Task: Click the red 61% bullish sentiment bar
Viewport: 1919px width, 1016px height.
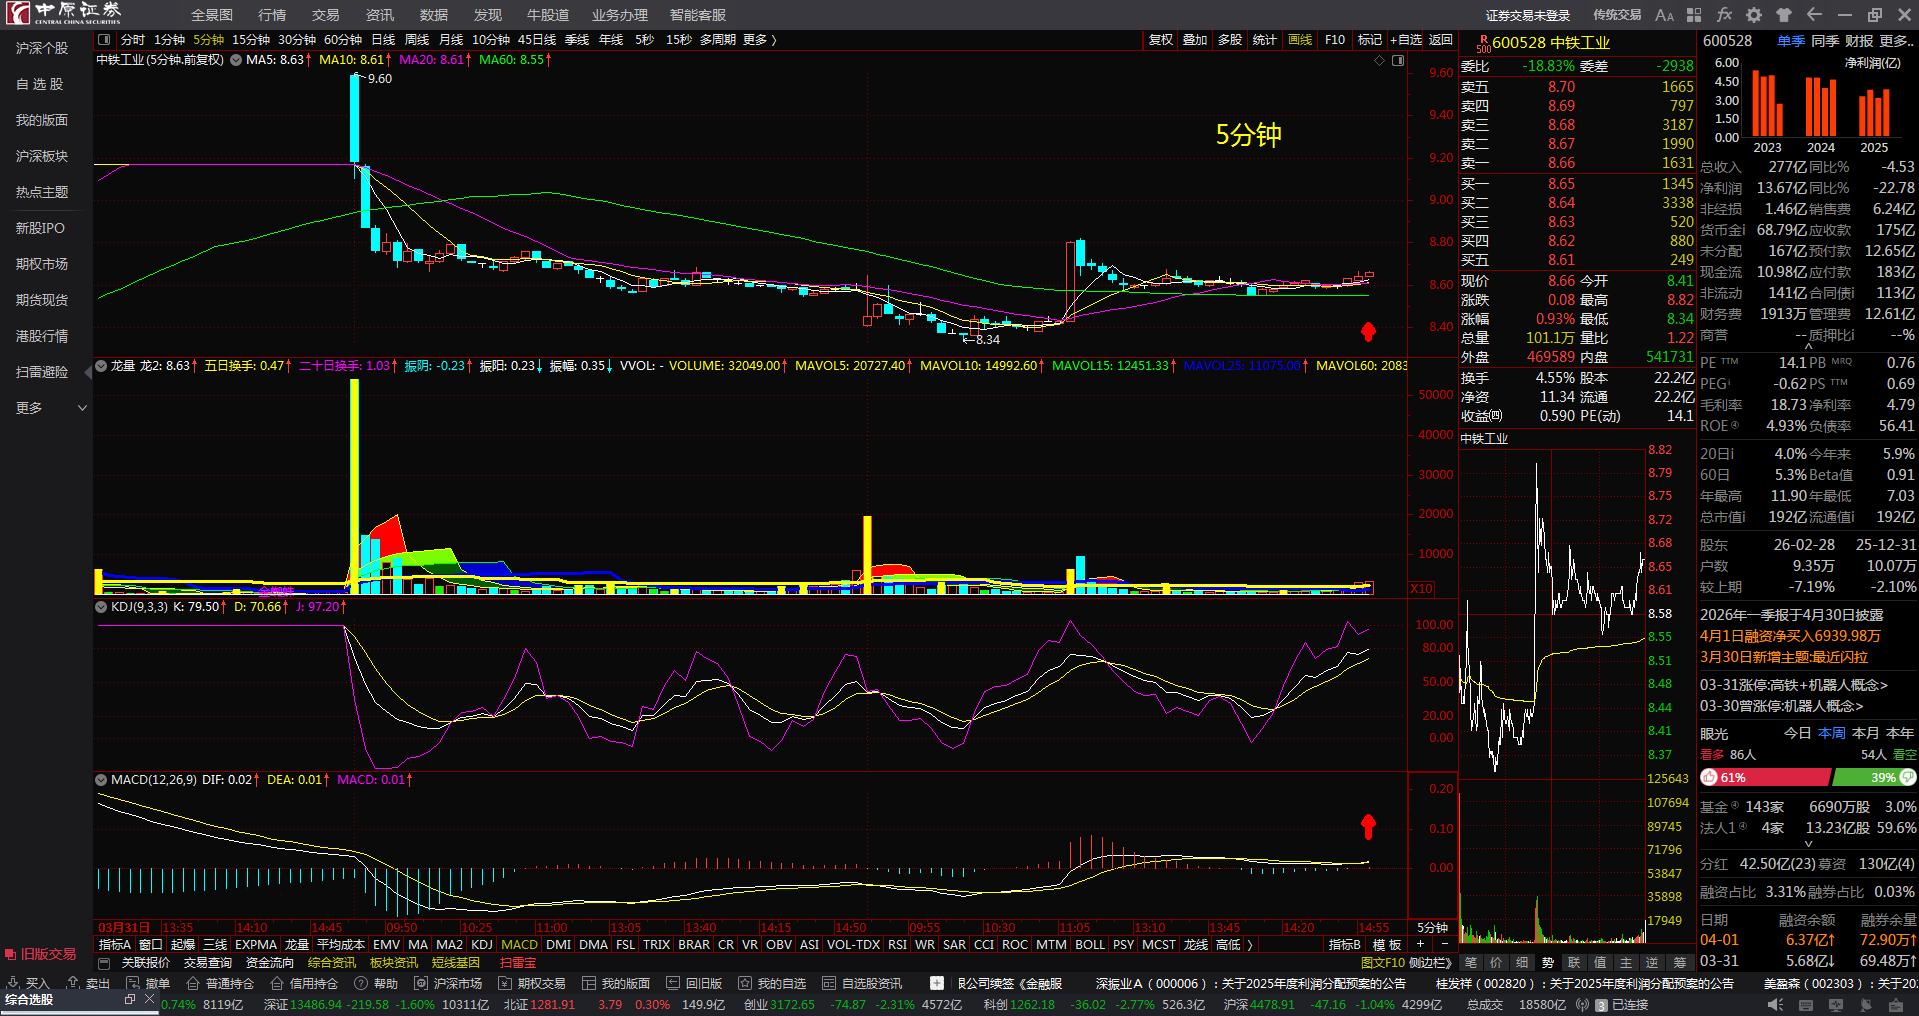Action: point(1765,778)
